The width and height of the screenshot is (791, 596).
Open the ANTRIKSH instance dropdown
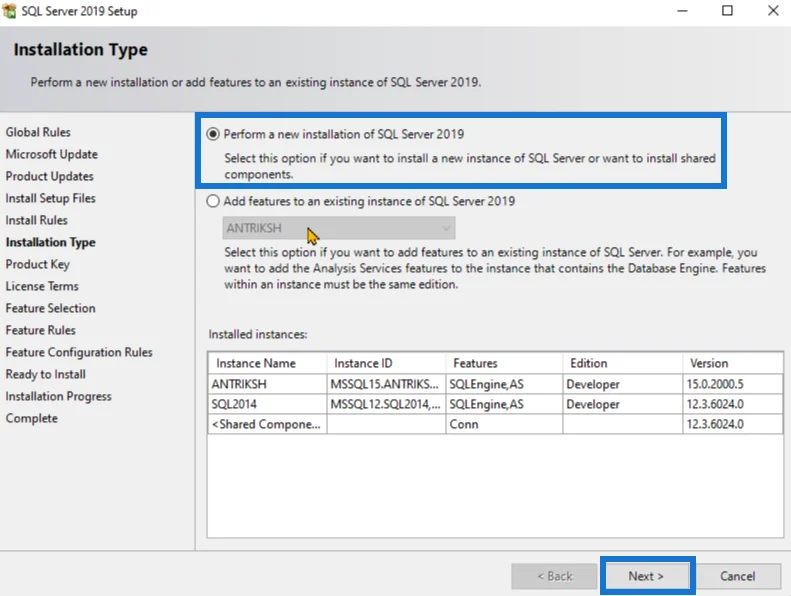pyautogui.click(x=338, y=228)
